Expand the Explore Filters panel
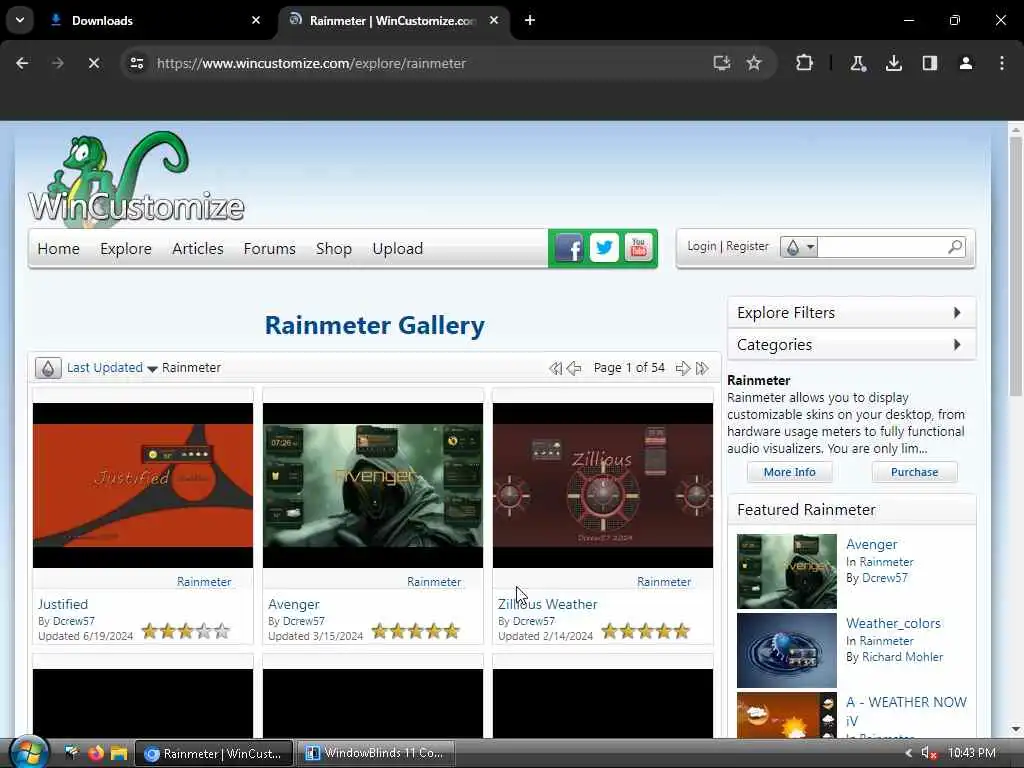 [852, 313]
